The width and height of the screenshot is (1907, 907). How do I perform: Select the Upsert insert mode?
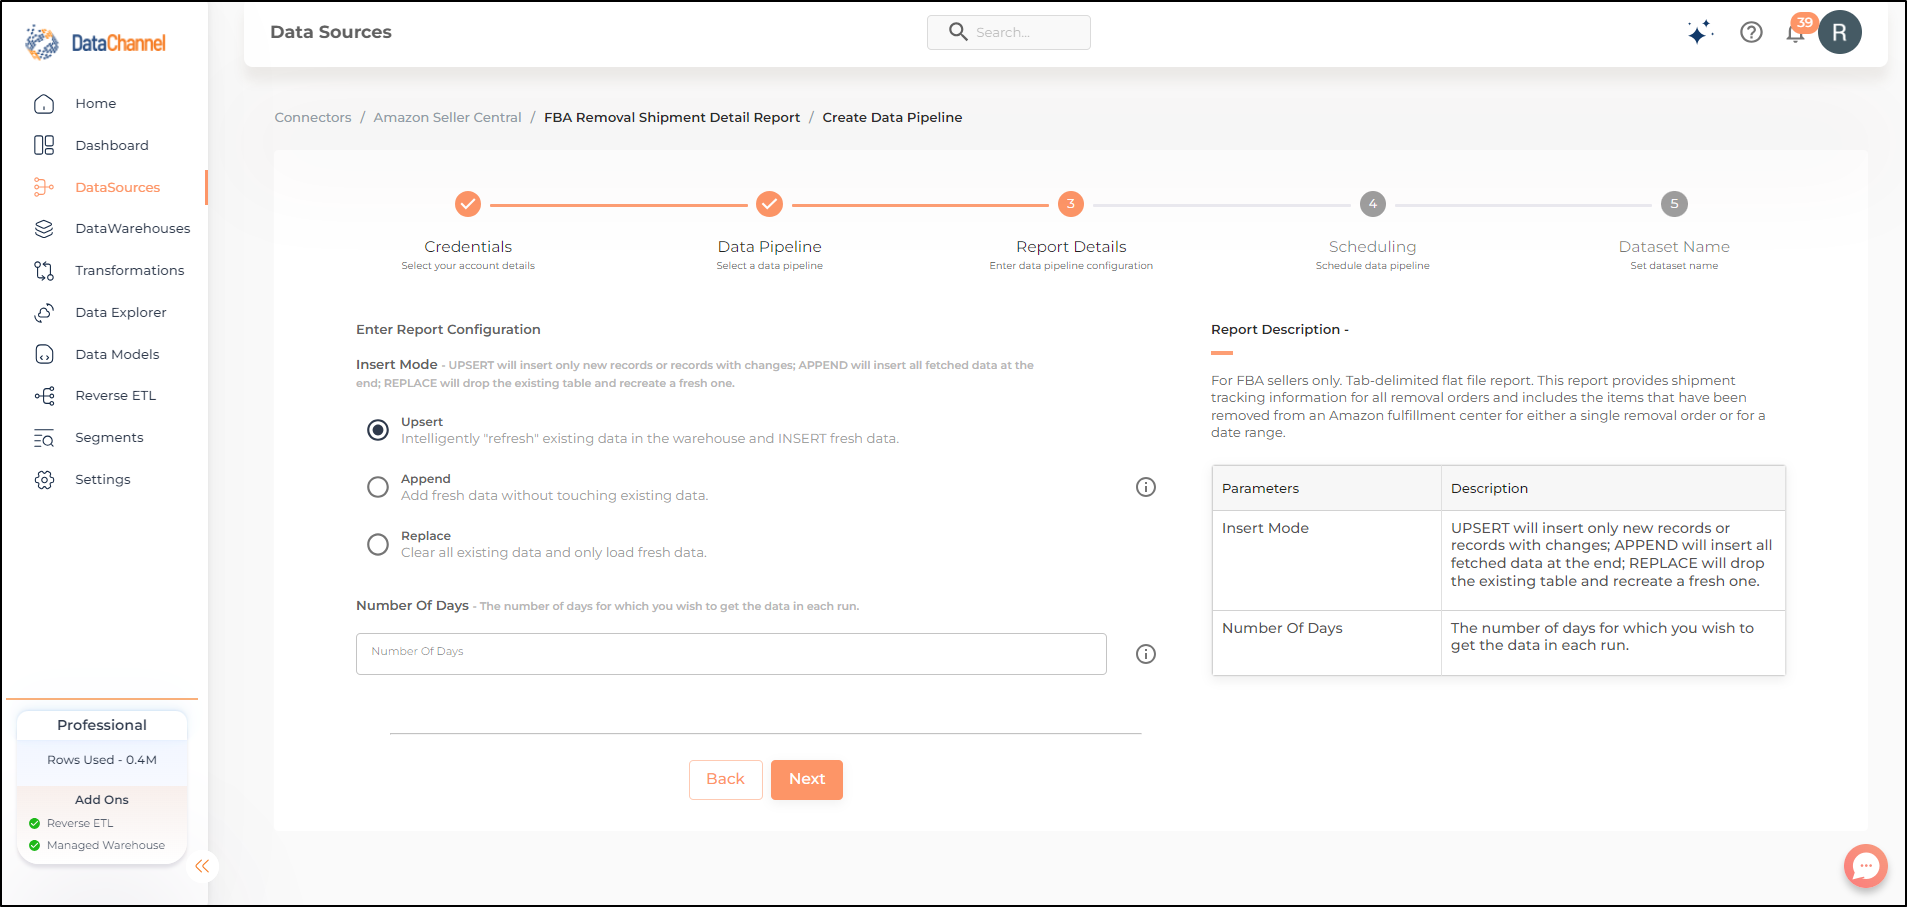(x=378, y=430)
